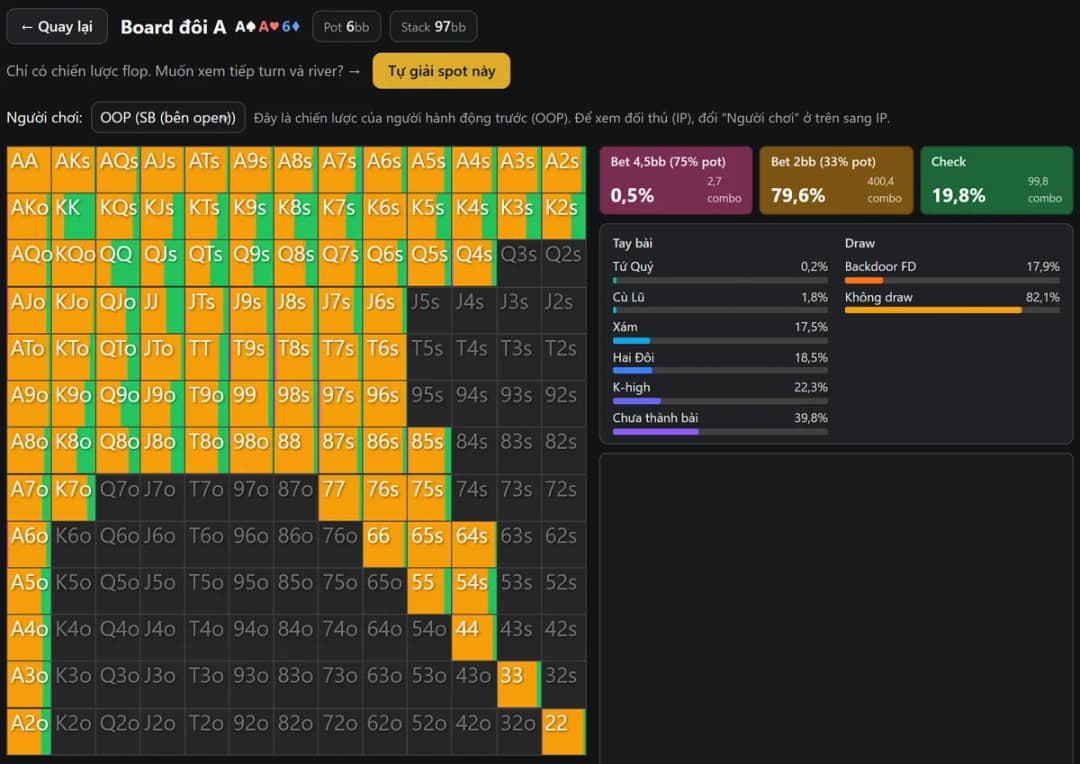Click the Pot 6bb badge
1080x764 pixels.
(x=346, y=27)
